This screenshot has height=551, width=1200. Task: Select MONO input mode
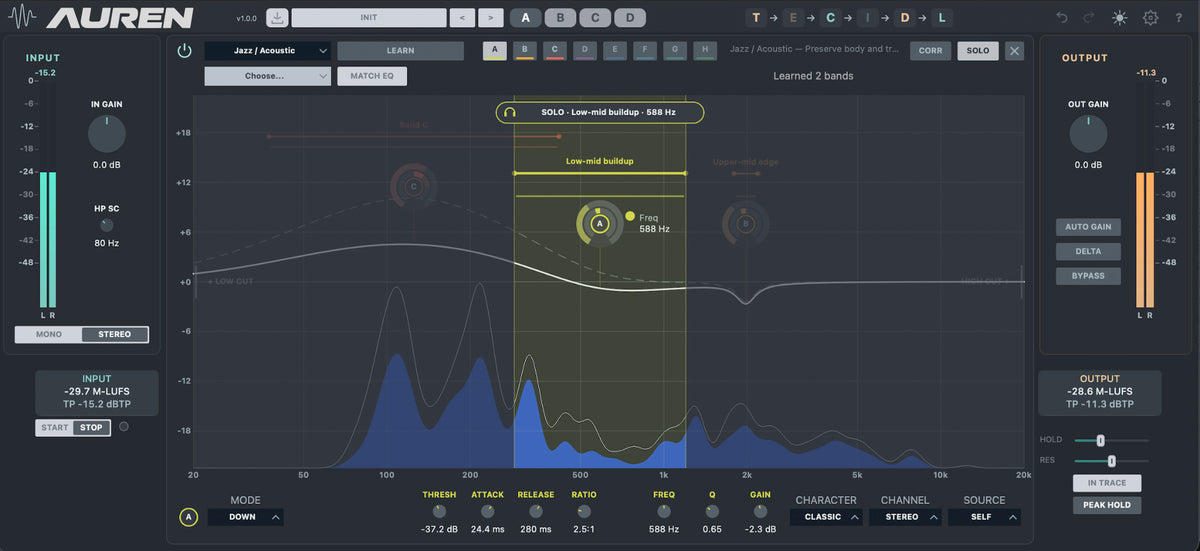[x=49, y=334]
